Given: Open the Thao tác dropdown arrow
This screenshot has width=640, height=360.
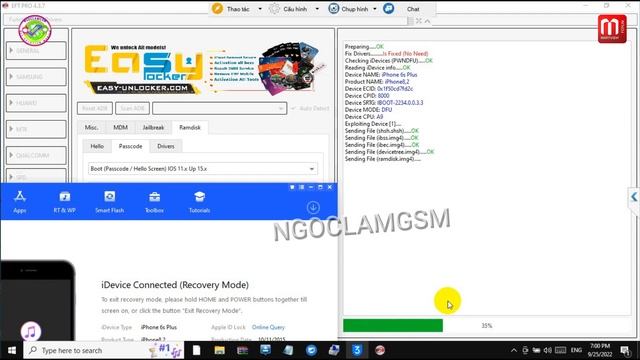Looking at the screenshot, I should (260, 9).
